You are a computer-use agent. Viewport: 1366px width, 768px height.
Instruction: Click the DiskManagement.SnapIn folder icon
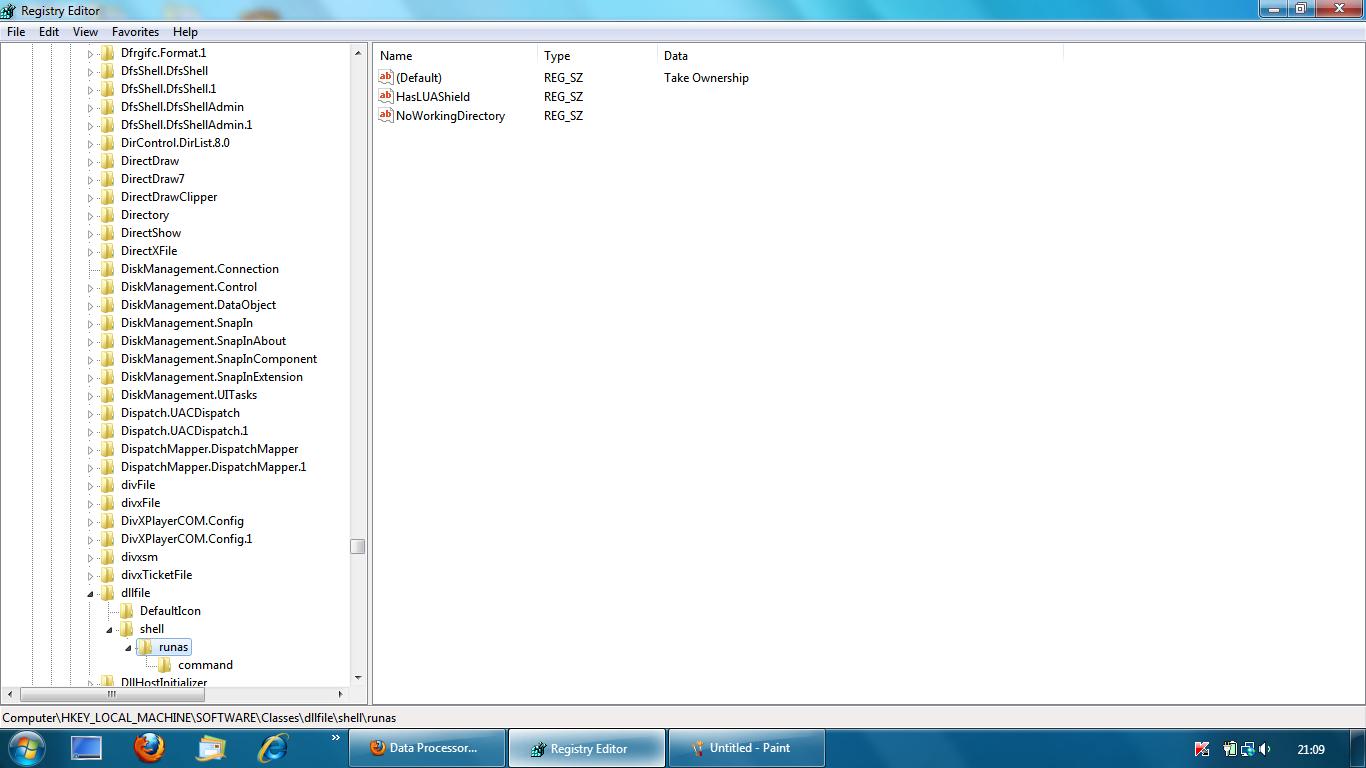107,323
